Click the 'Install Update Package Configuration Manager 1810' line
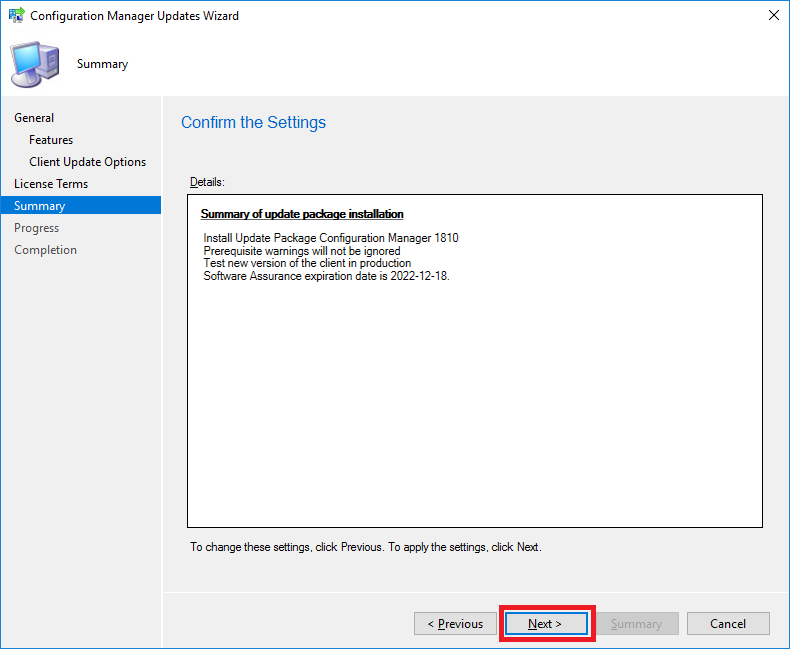This screenshot has height=649, width=790. point(331,238)
